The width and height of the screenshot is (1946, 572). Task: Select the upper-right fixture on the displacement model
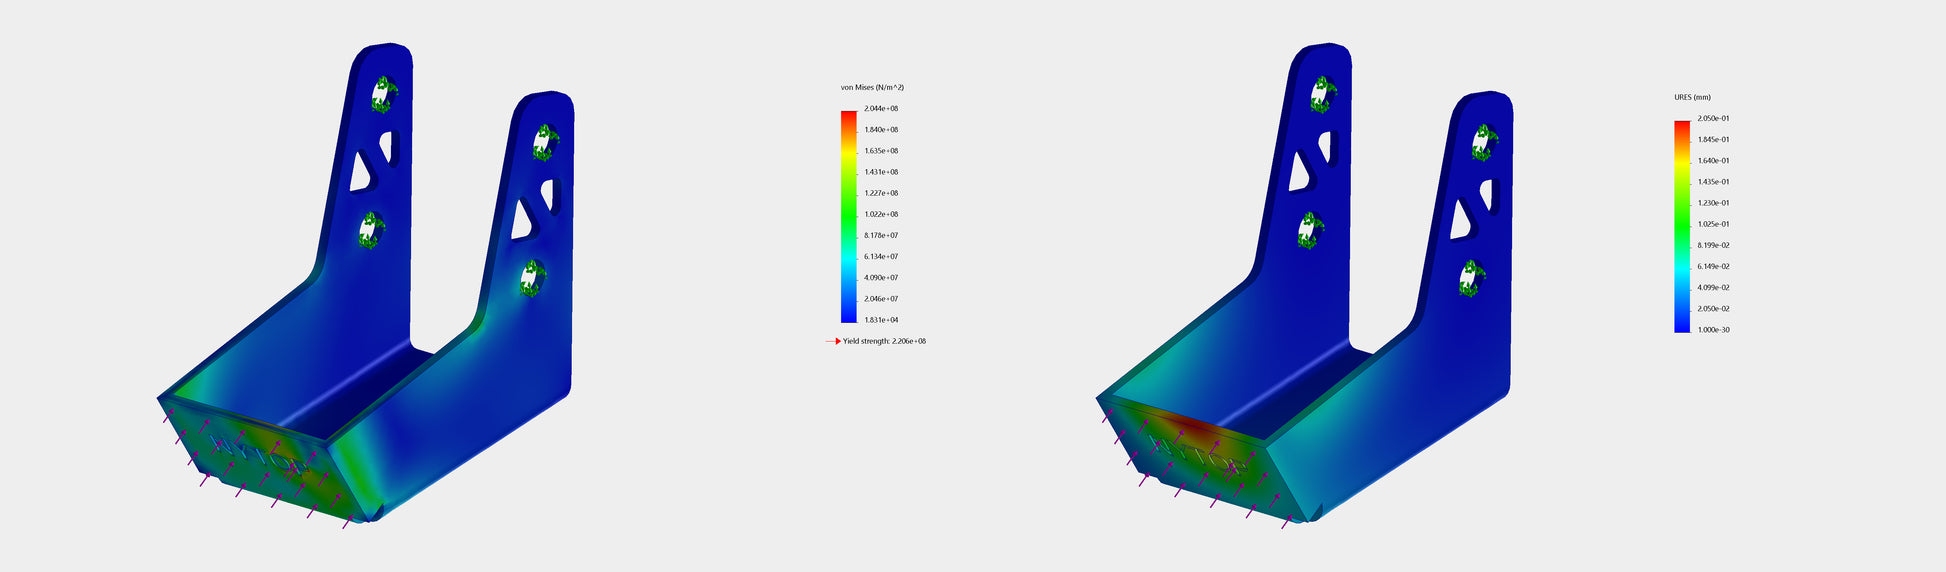point(1484,143)
